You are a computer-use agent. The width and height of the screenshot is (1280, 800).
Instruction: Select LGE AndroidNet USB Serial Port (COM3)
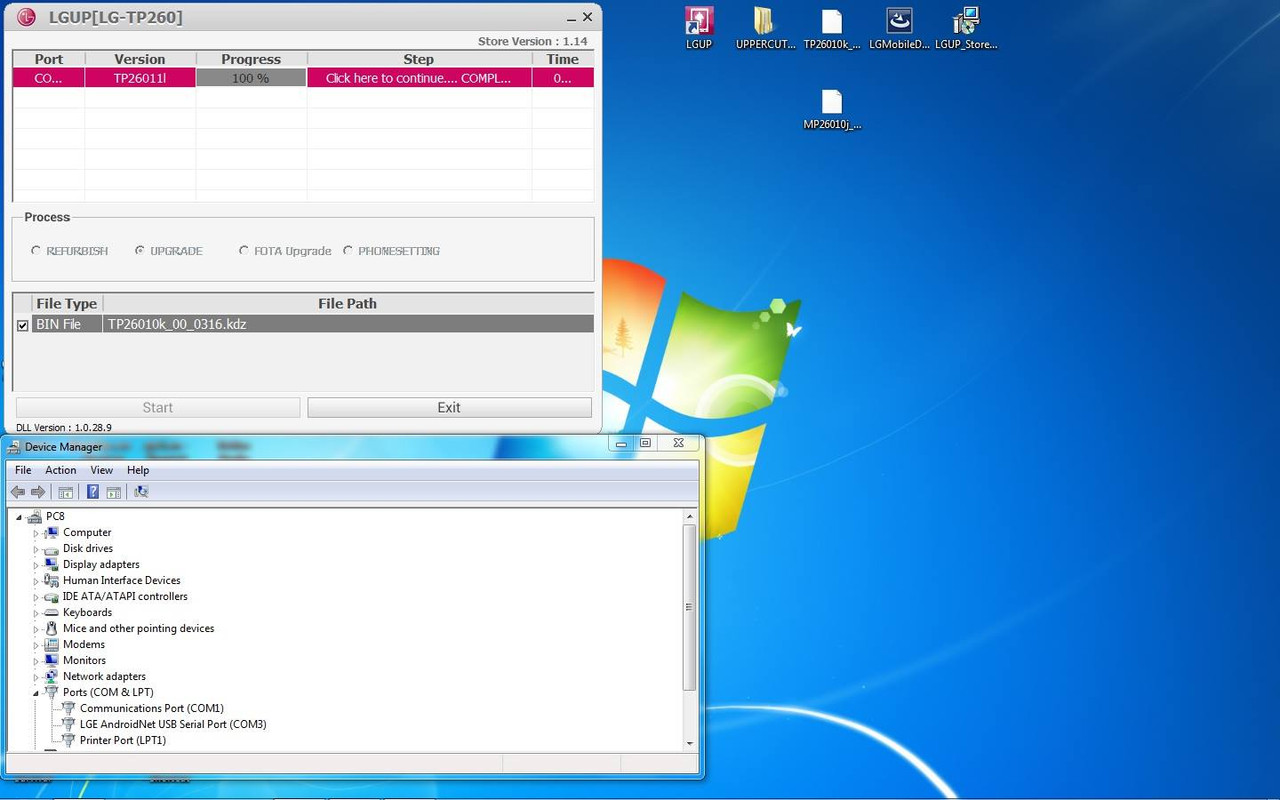(x=173, y=724)
